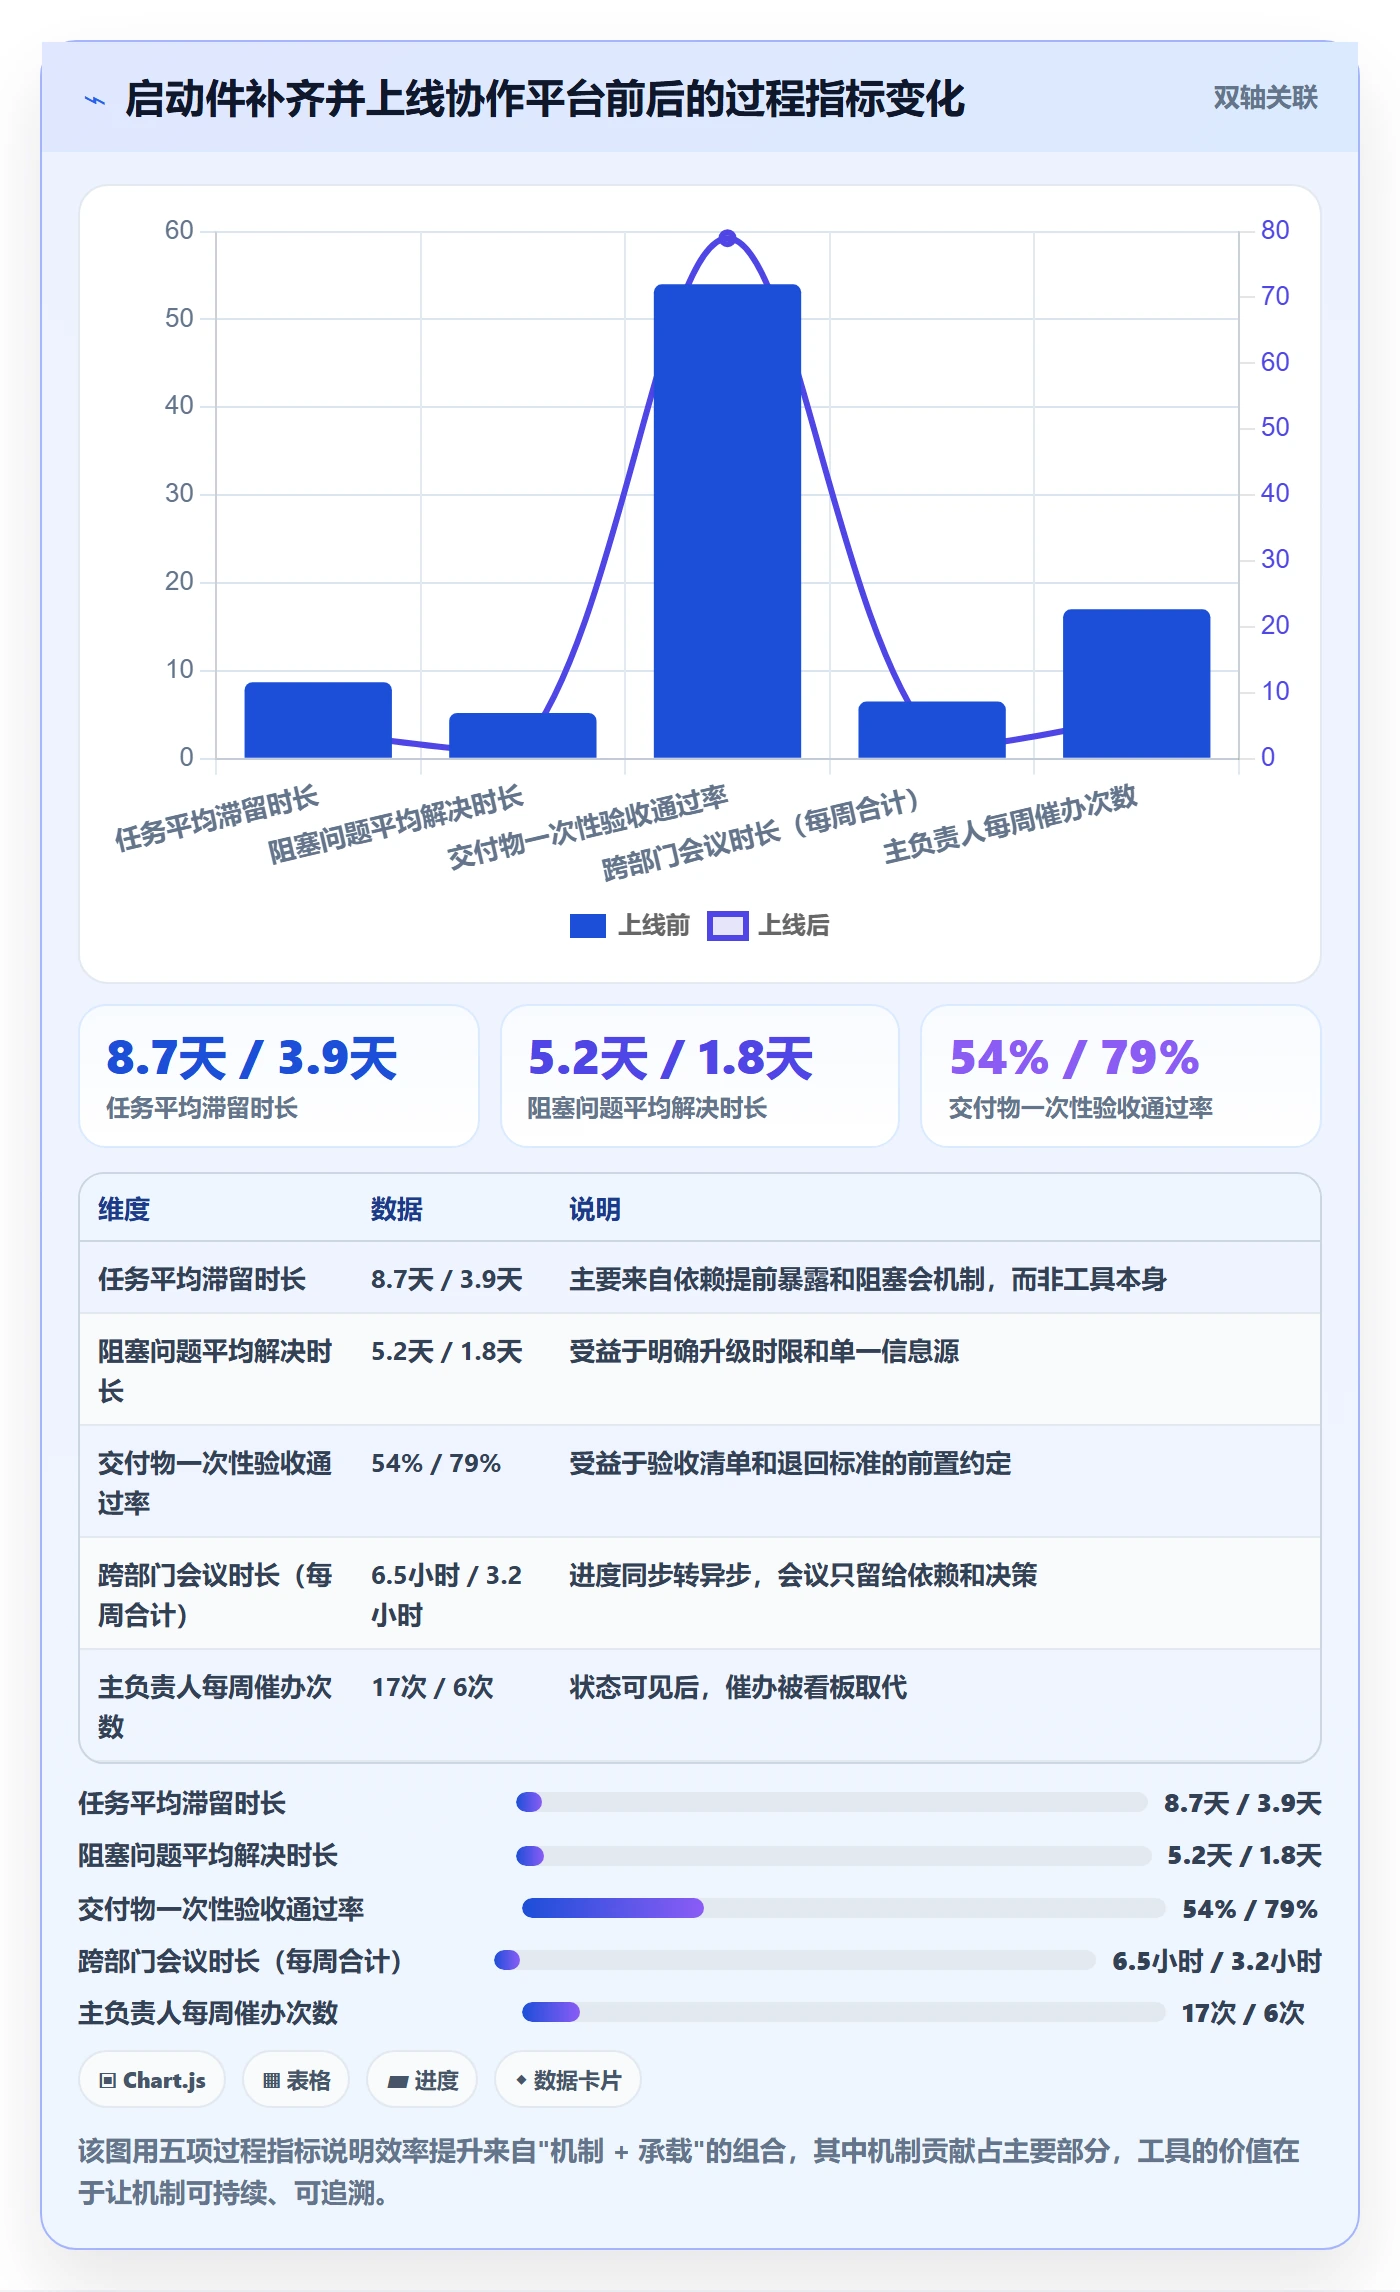This screenshot has width=1400, height=2292.
Task: Click 状态可见后，催办被看板取代 description
Action: 738,1687
